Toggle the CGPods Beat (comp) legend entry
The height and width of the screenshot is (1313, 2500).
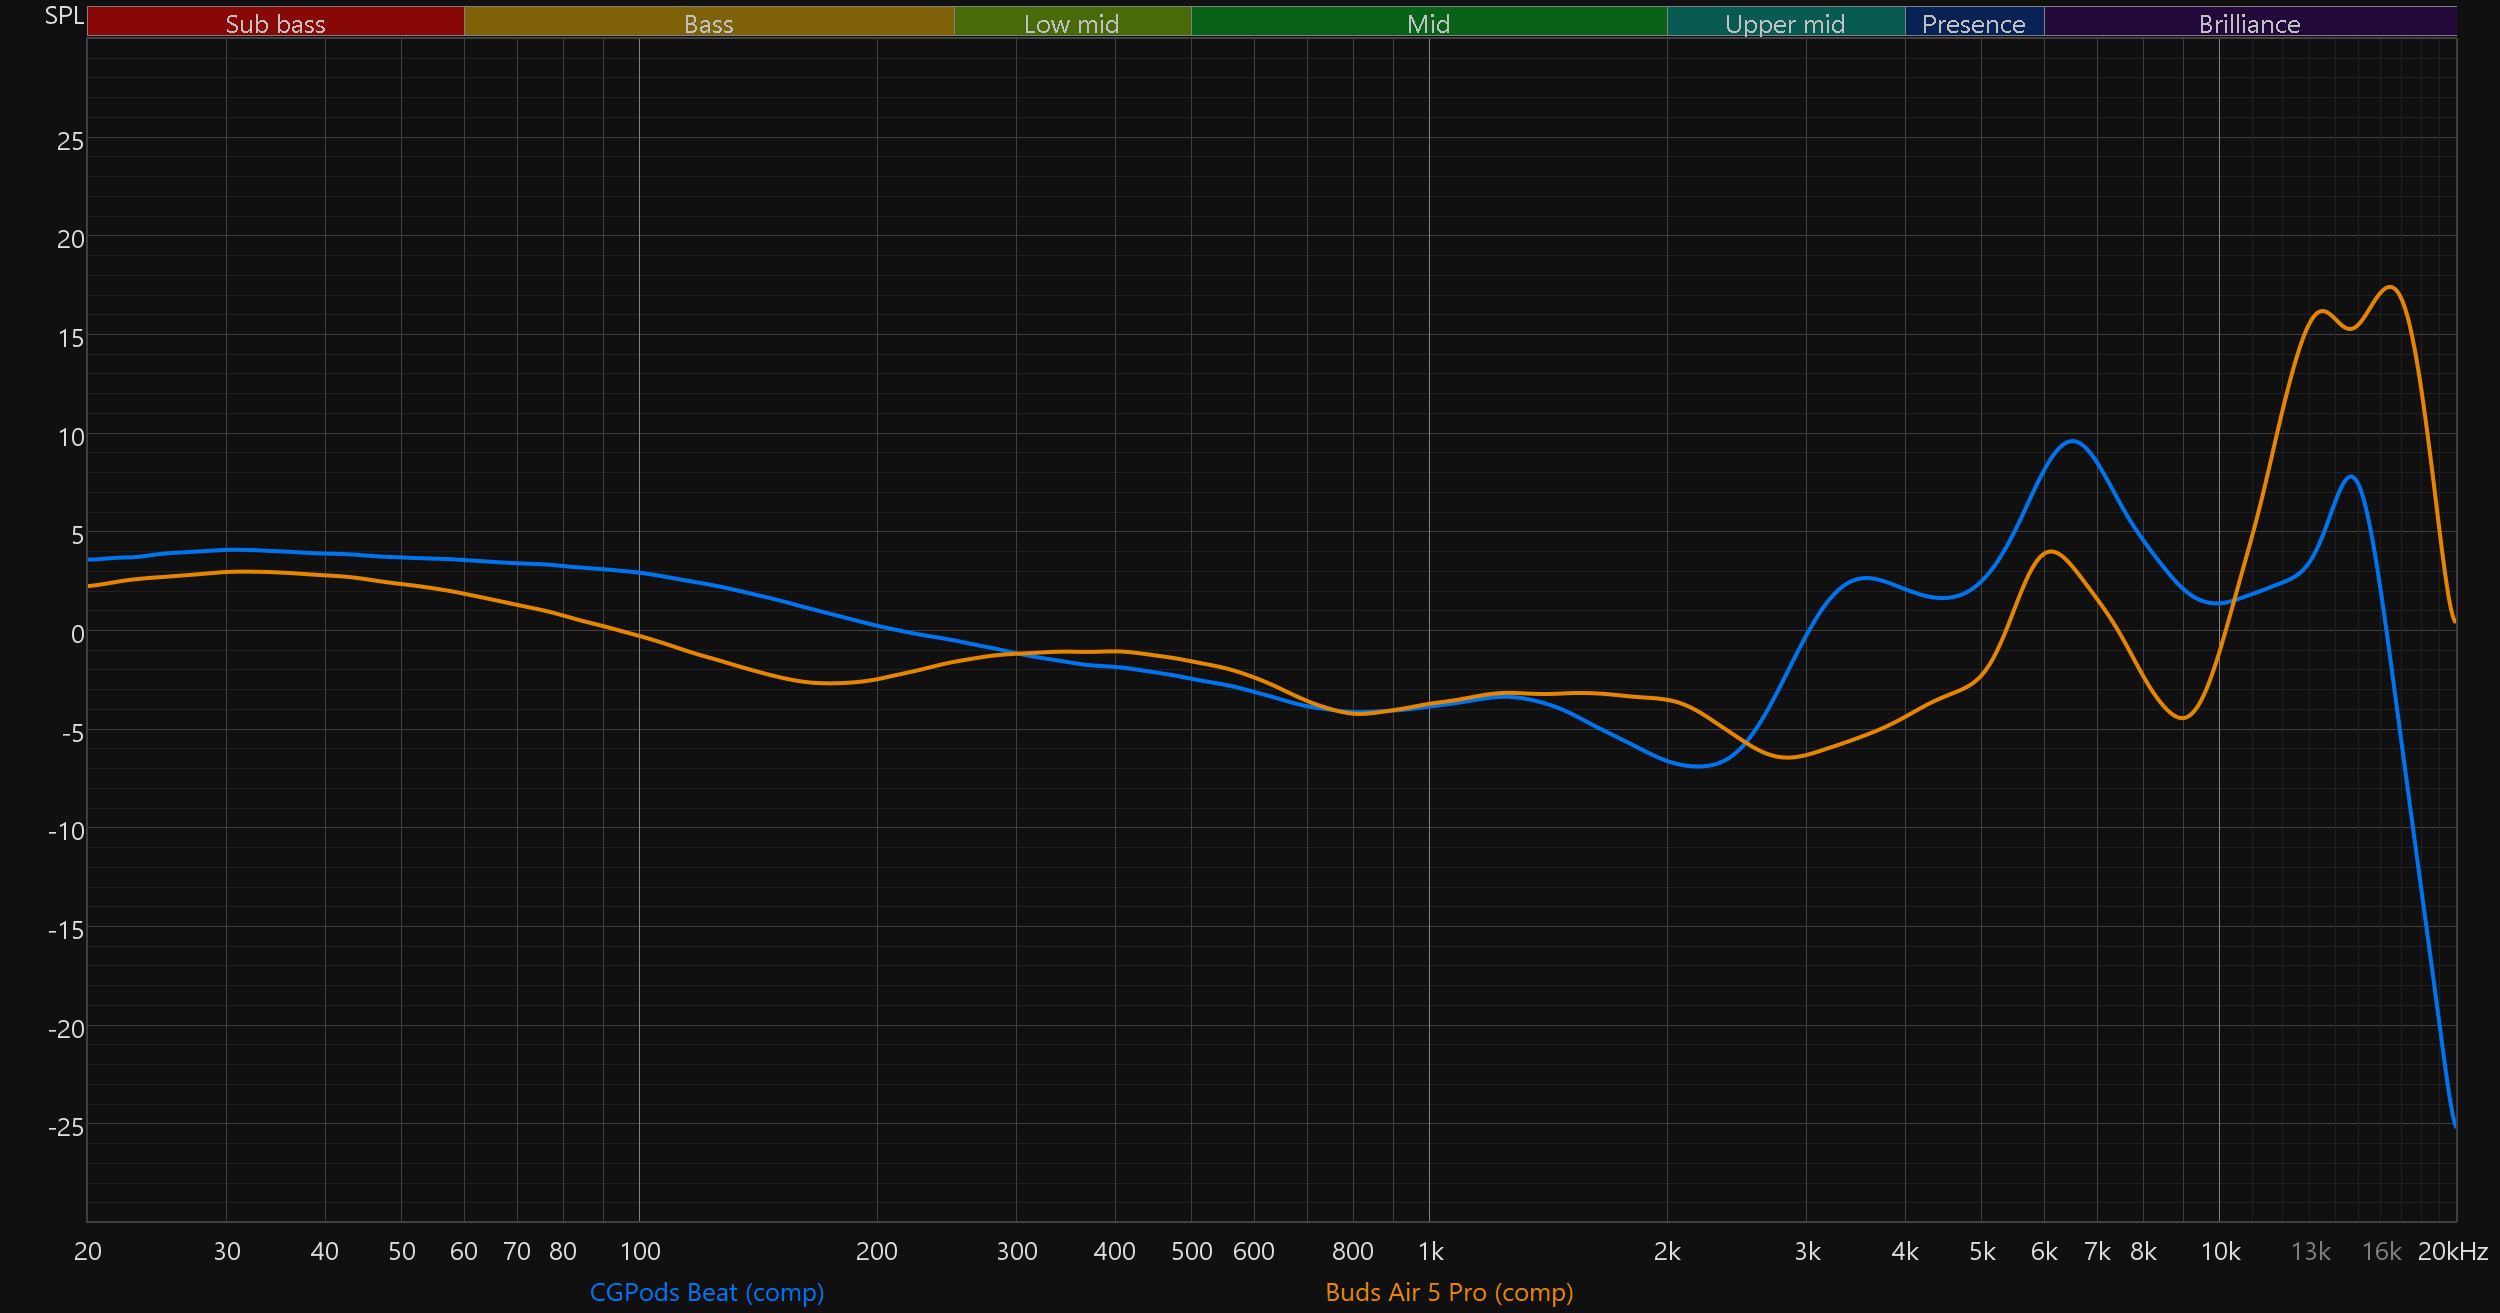(707, 1292)
